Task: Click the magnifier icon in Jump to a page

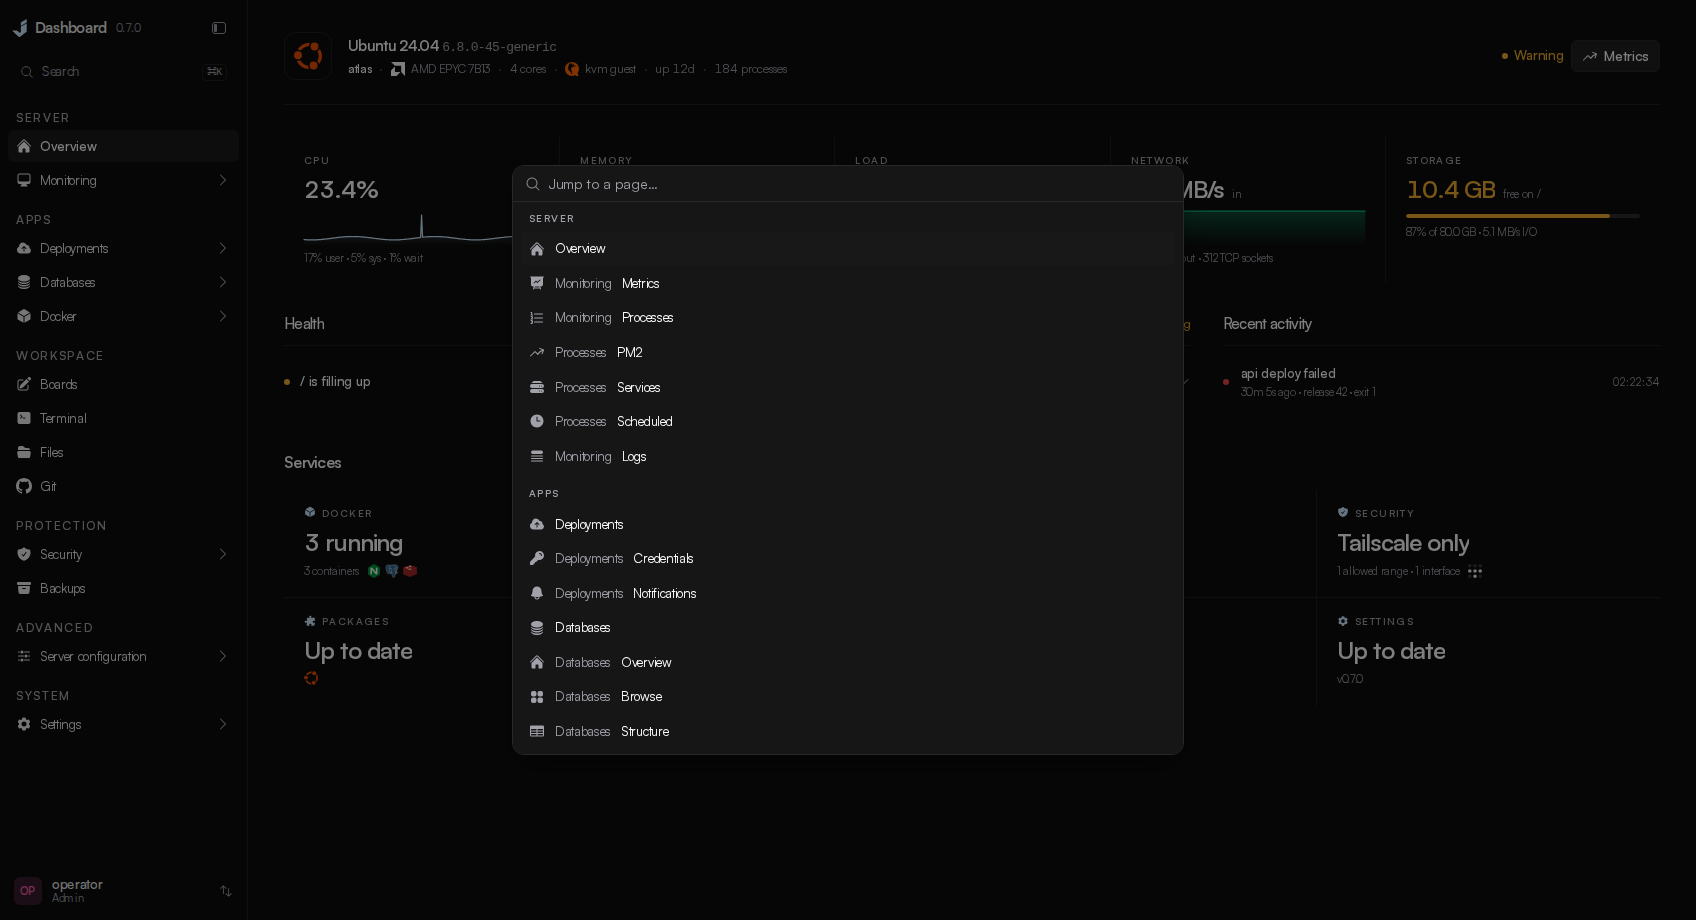Action: (x=533, y=184)
